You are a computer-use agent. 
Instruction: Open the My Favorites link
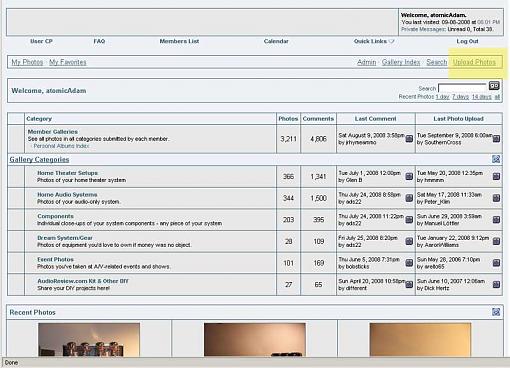68,62
